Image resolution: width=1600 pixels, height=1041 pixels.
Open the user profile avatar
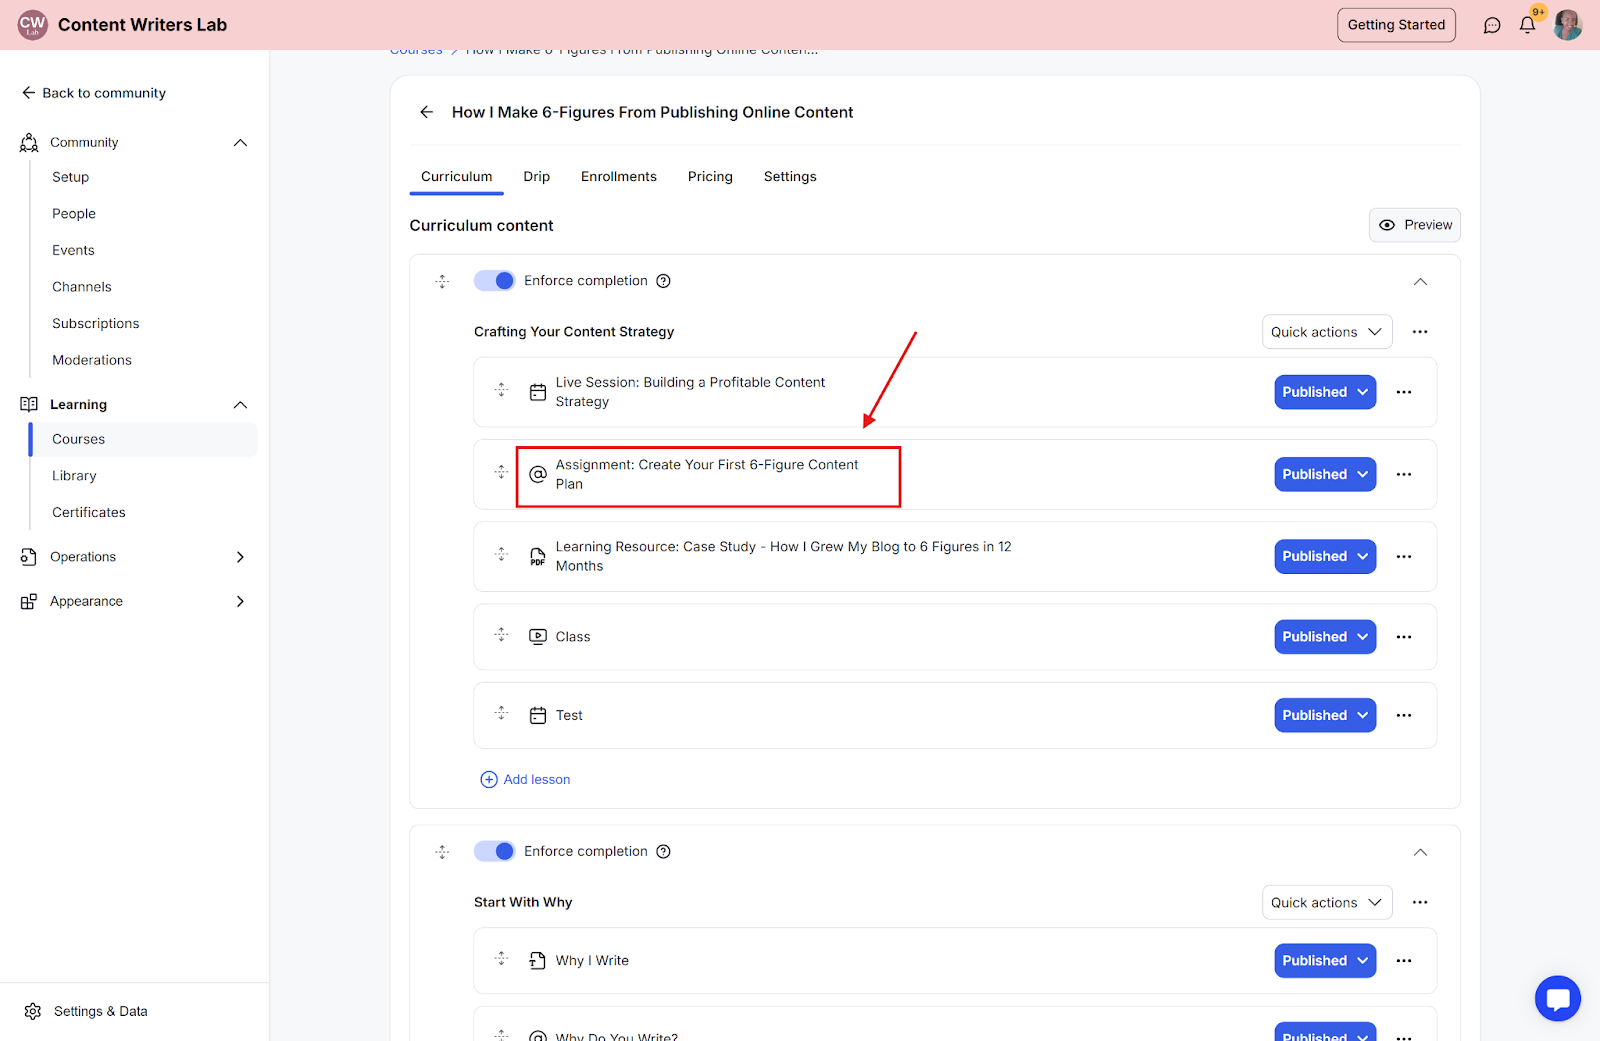pos(1567,25)
